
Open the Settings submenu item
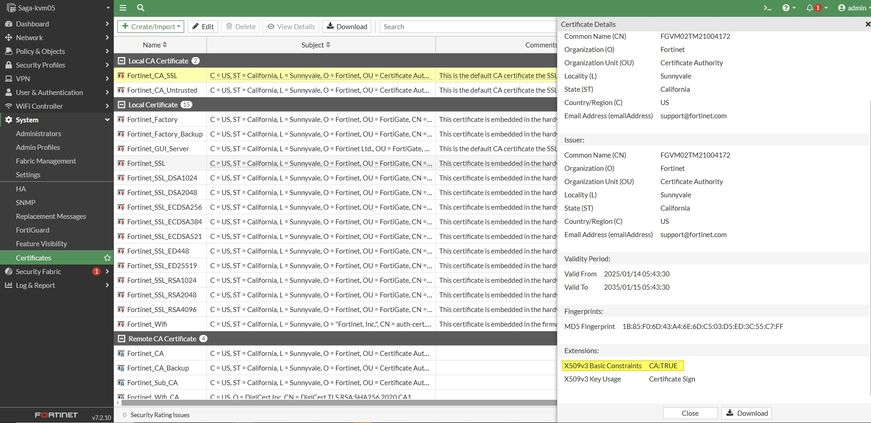[x=28, y=175]
